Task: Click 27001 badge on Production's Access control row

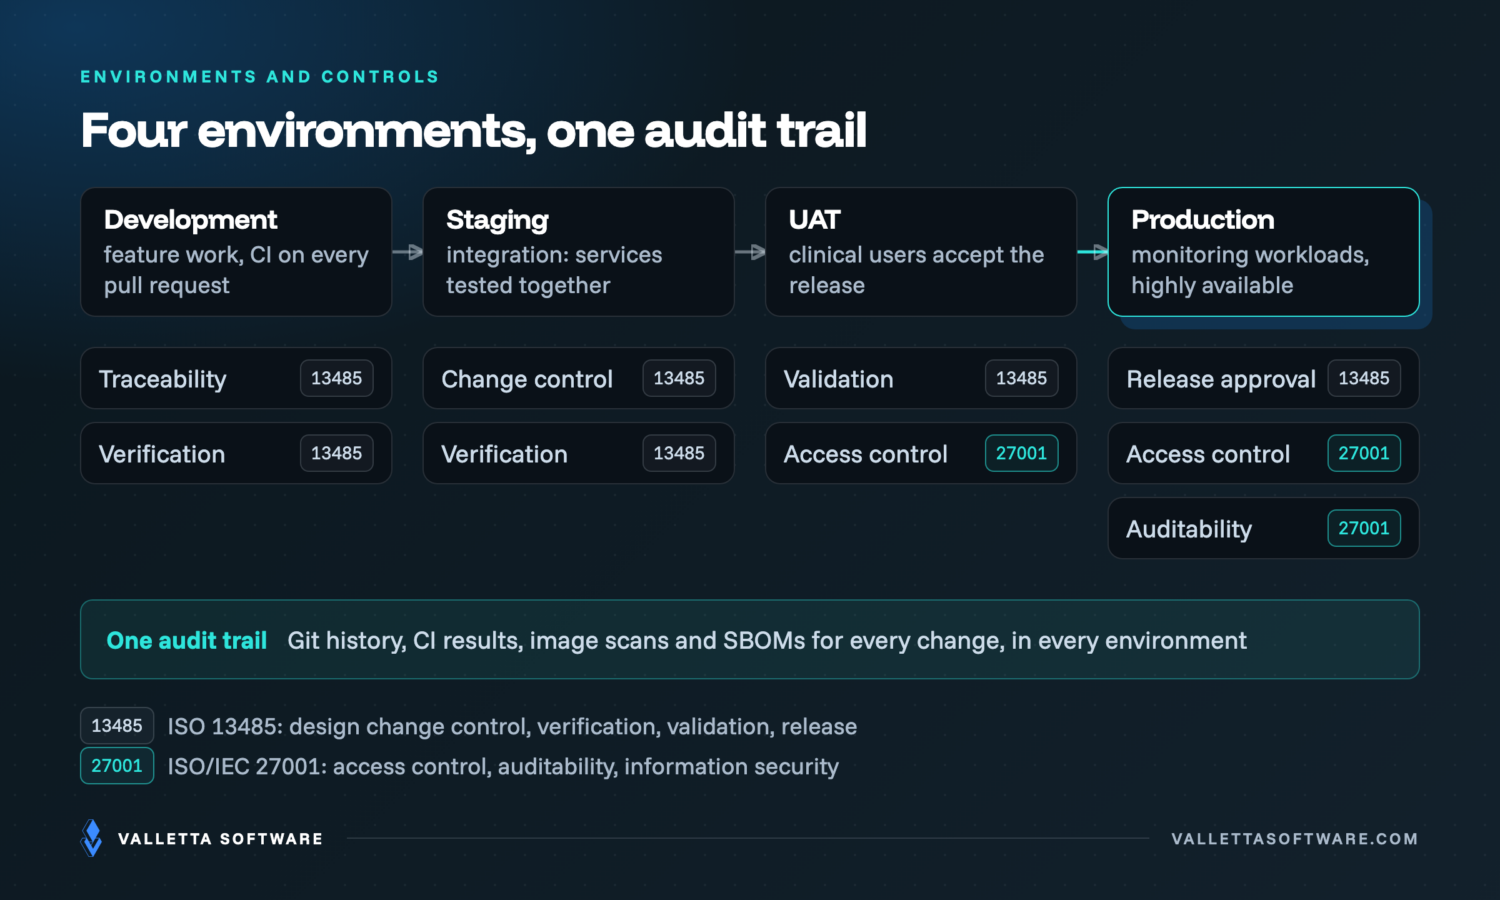Action: tap(1364, 453)
